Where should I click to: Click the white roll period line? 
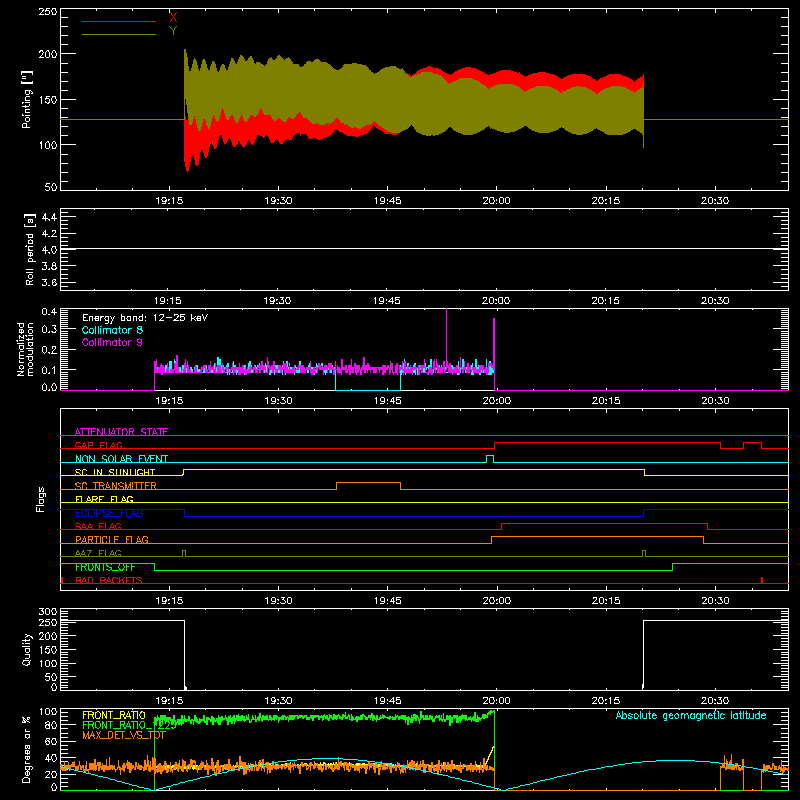[424, 249]
